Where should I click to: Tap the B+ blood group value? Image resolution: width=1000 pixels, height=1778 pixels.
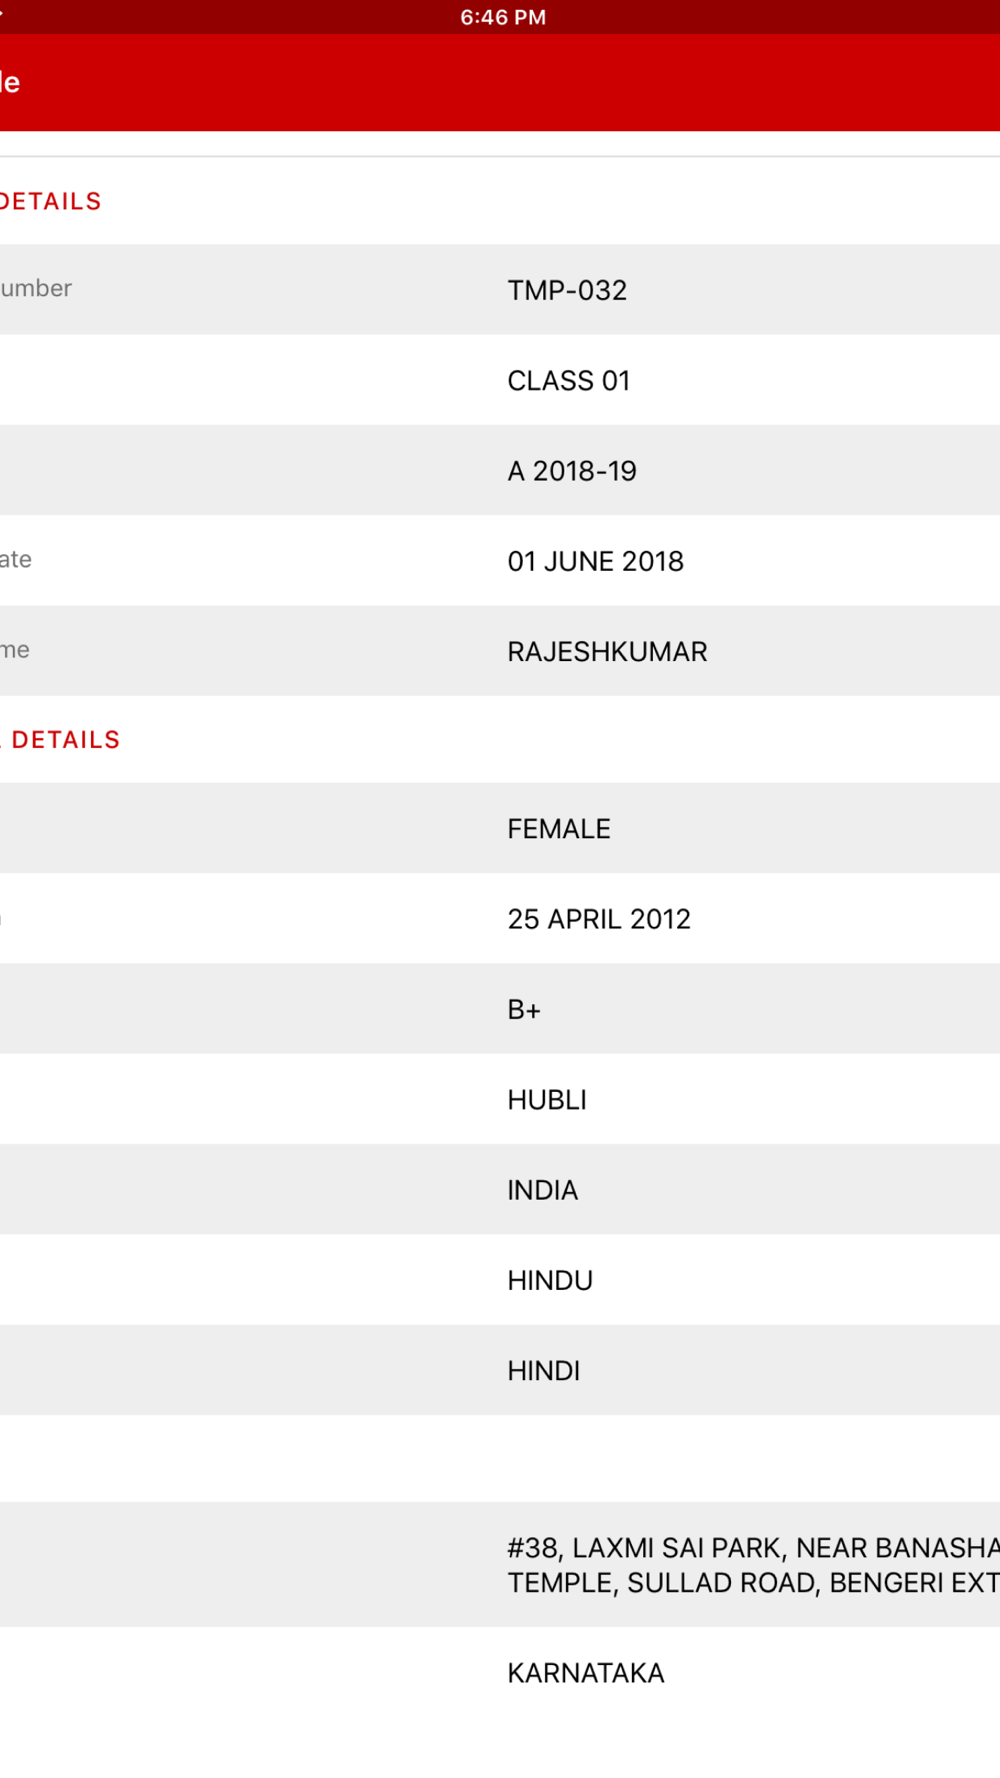click(x=524, y=1010)
